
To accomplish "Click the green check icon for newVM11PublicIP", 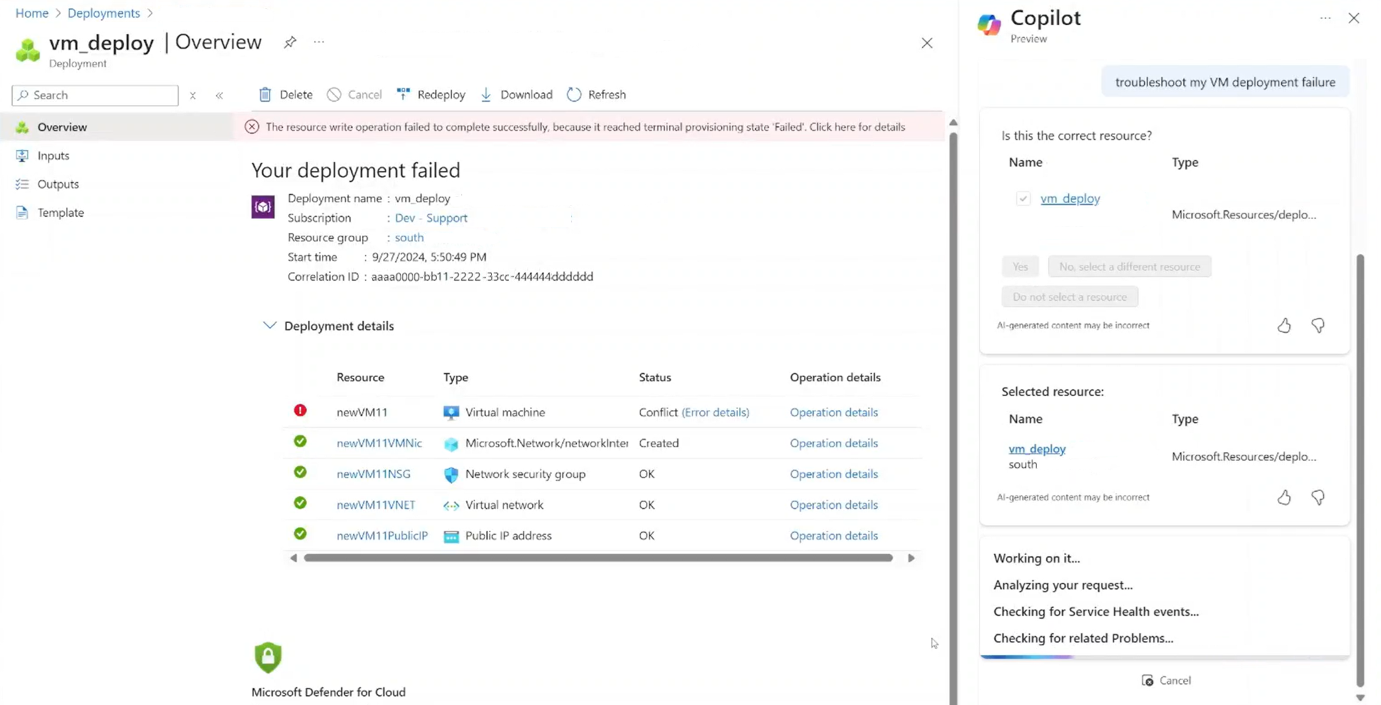I will (x=300, y=534).
